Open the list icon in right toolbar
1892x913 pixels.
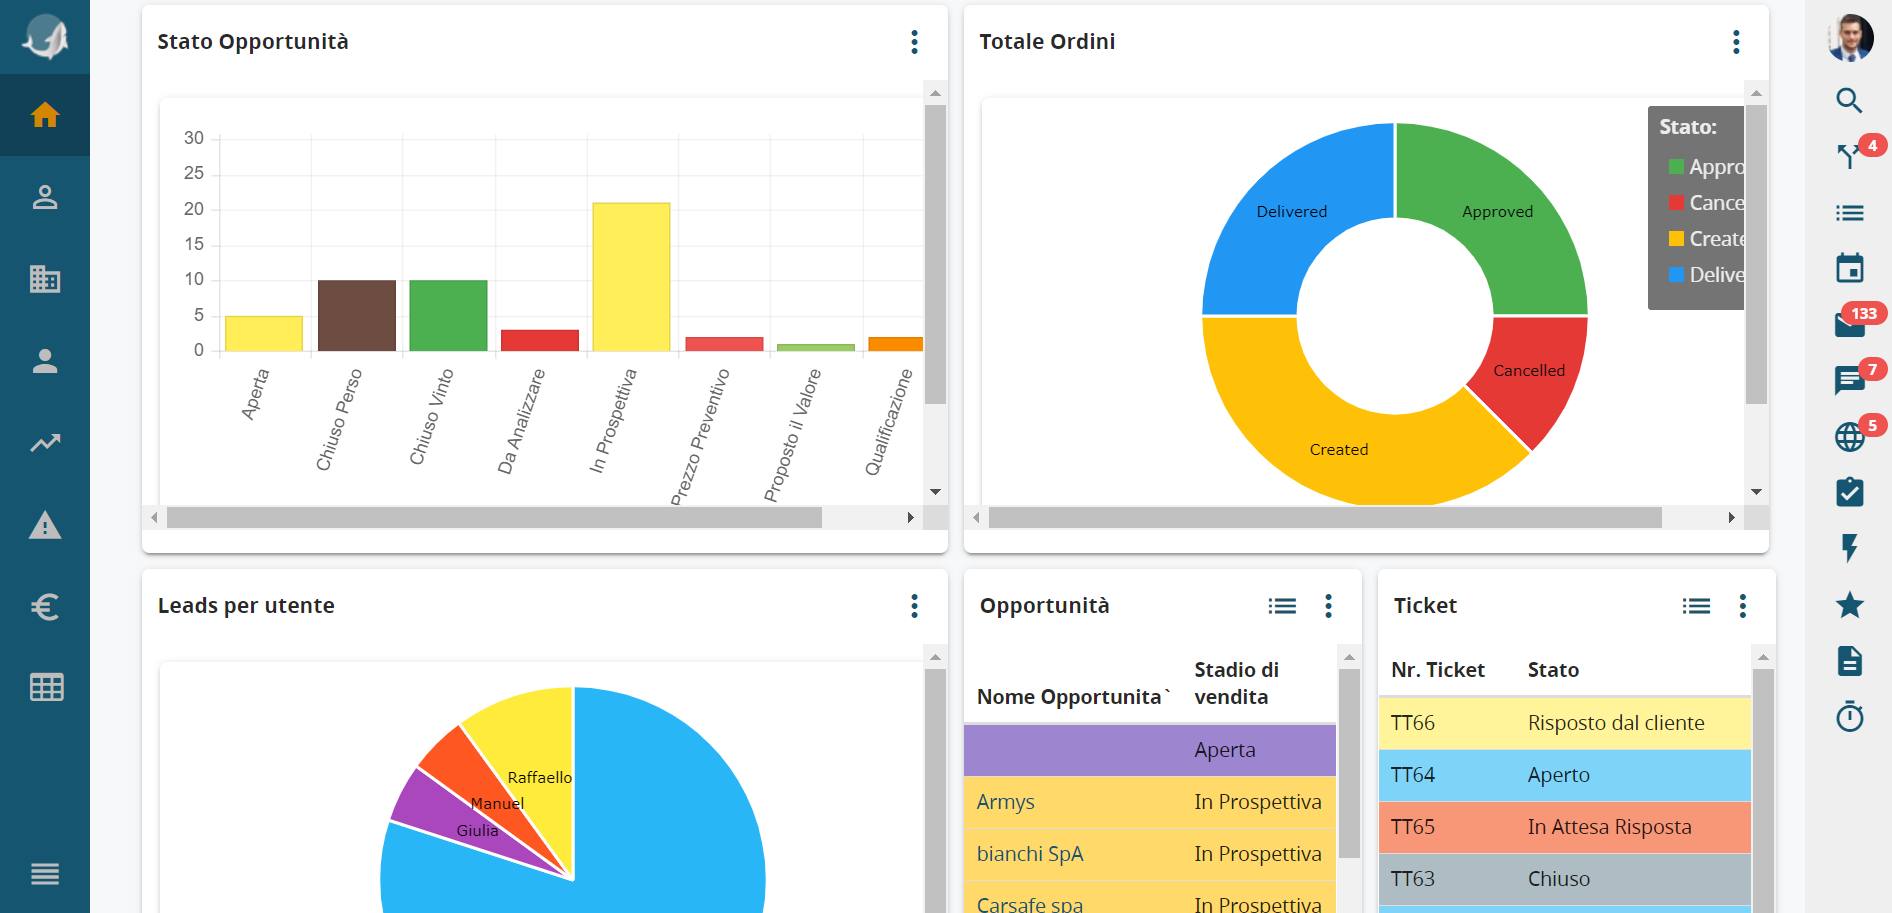pyautogui.click(x=1849, y=213)
